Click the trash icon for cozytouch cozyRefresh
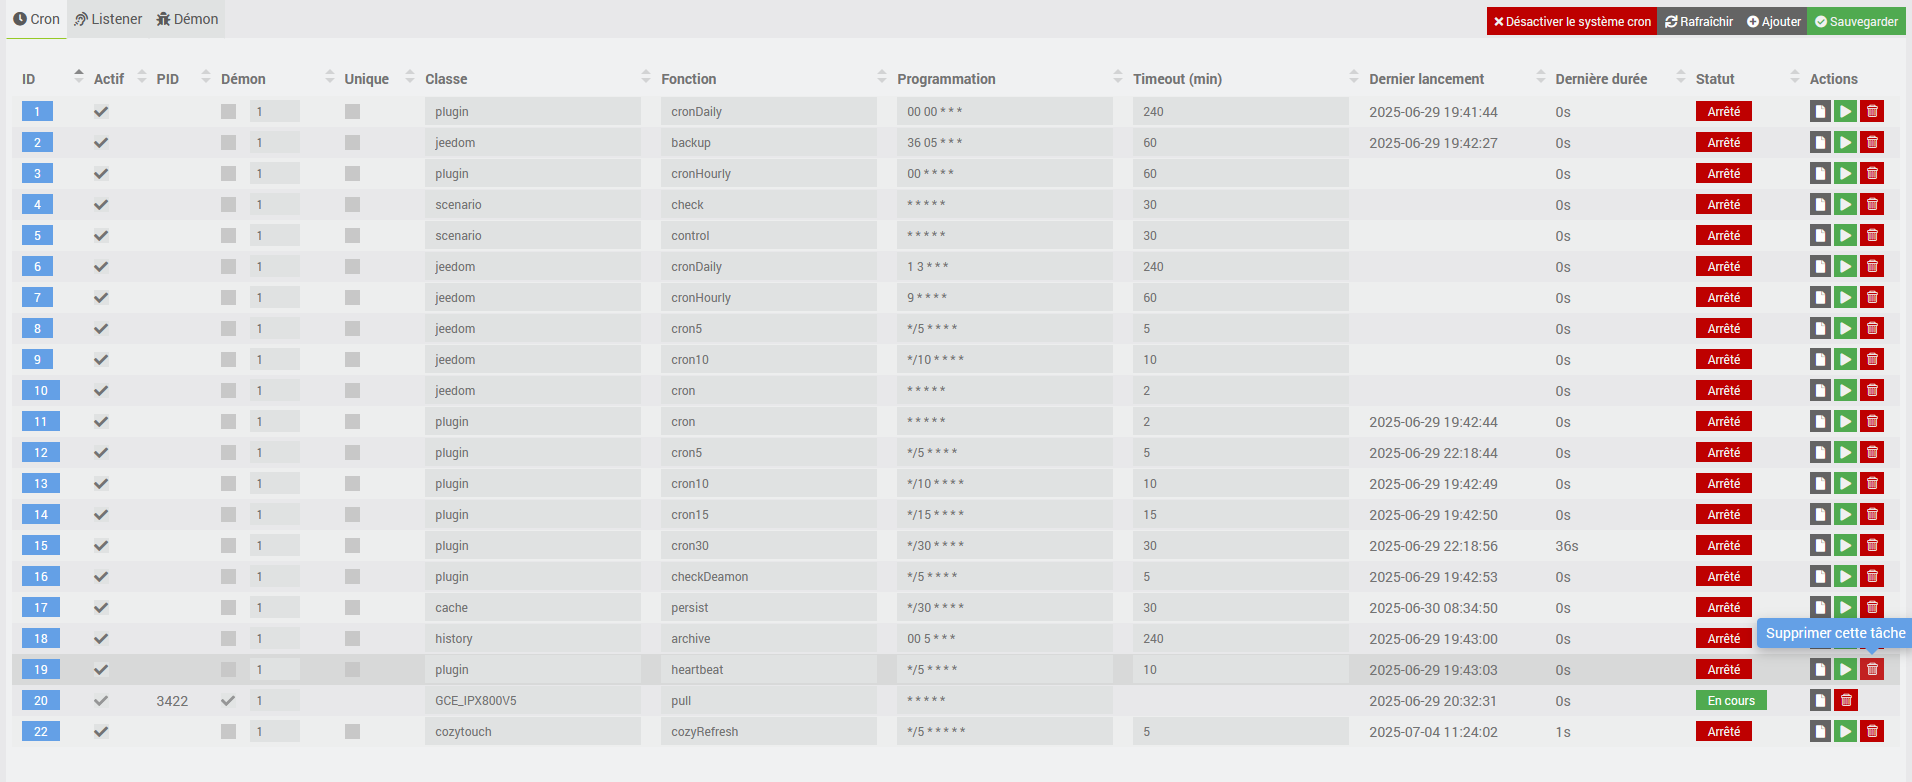The width and height of the screenshot is (1912, 782). [x=1872, y=732]
